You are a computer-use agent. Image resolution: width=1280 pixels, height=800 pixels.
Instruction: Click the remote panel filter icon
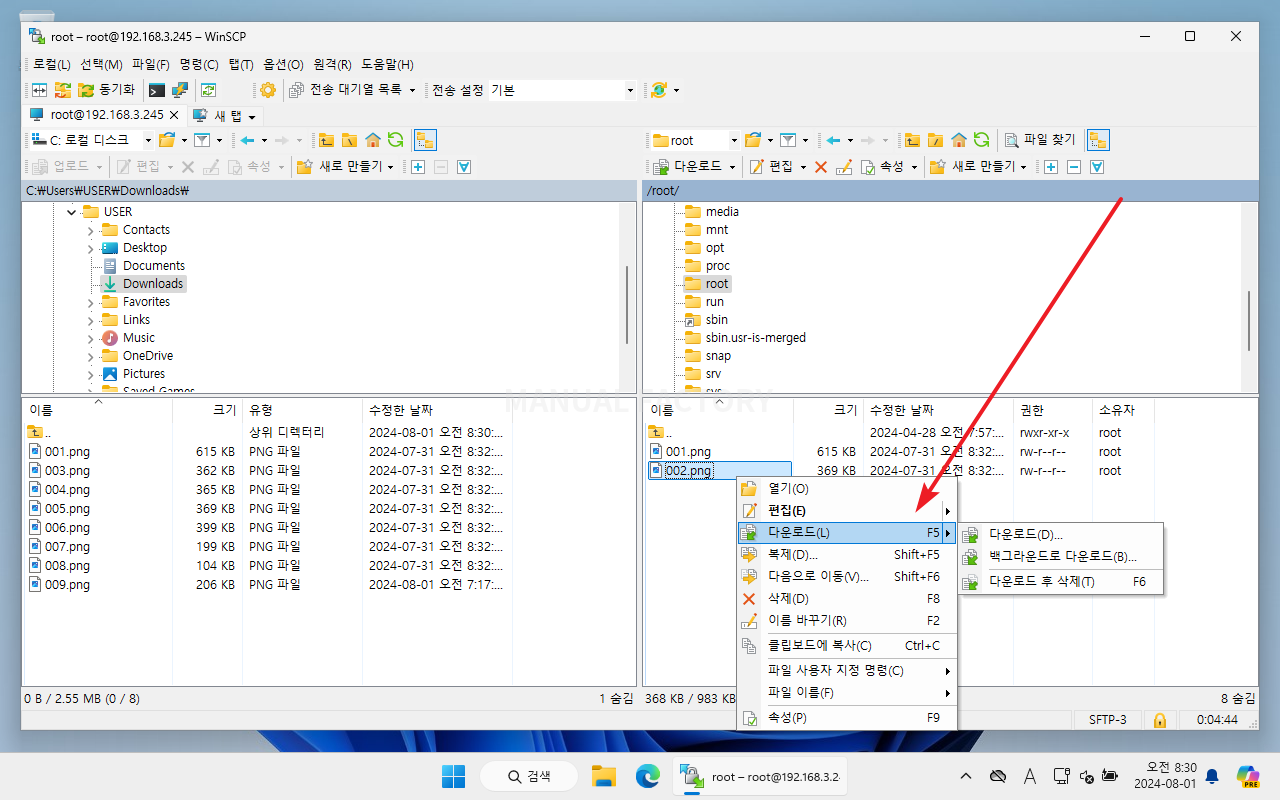point(788,140)
